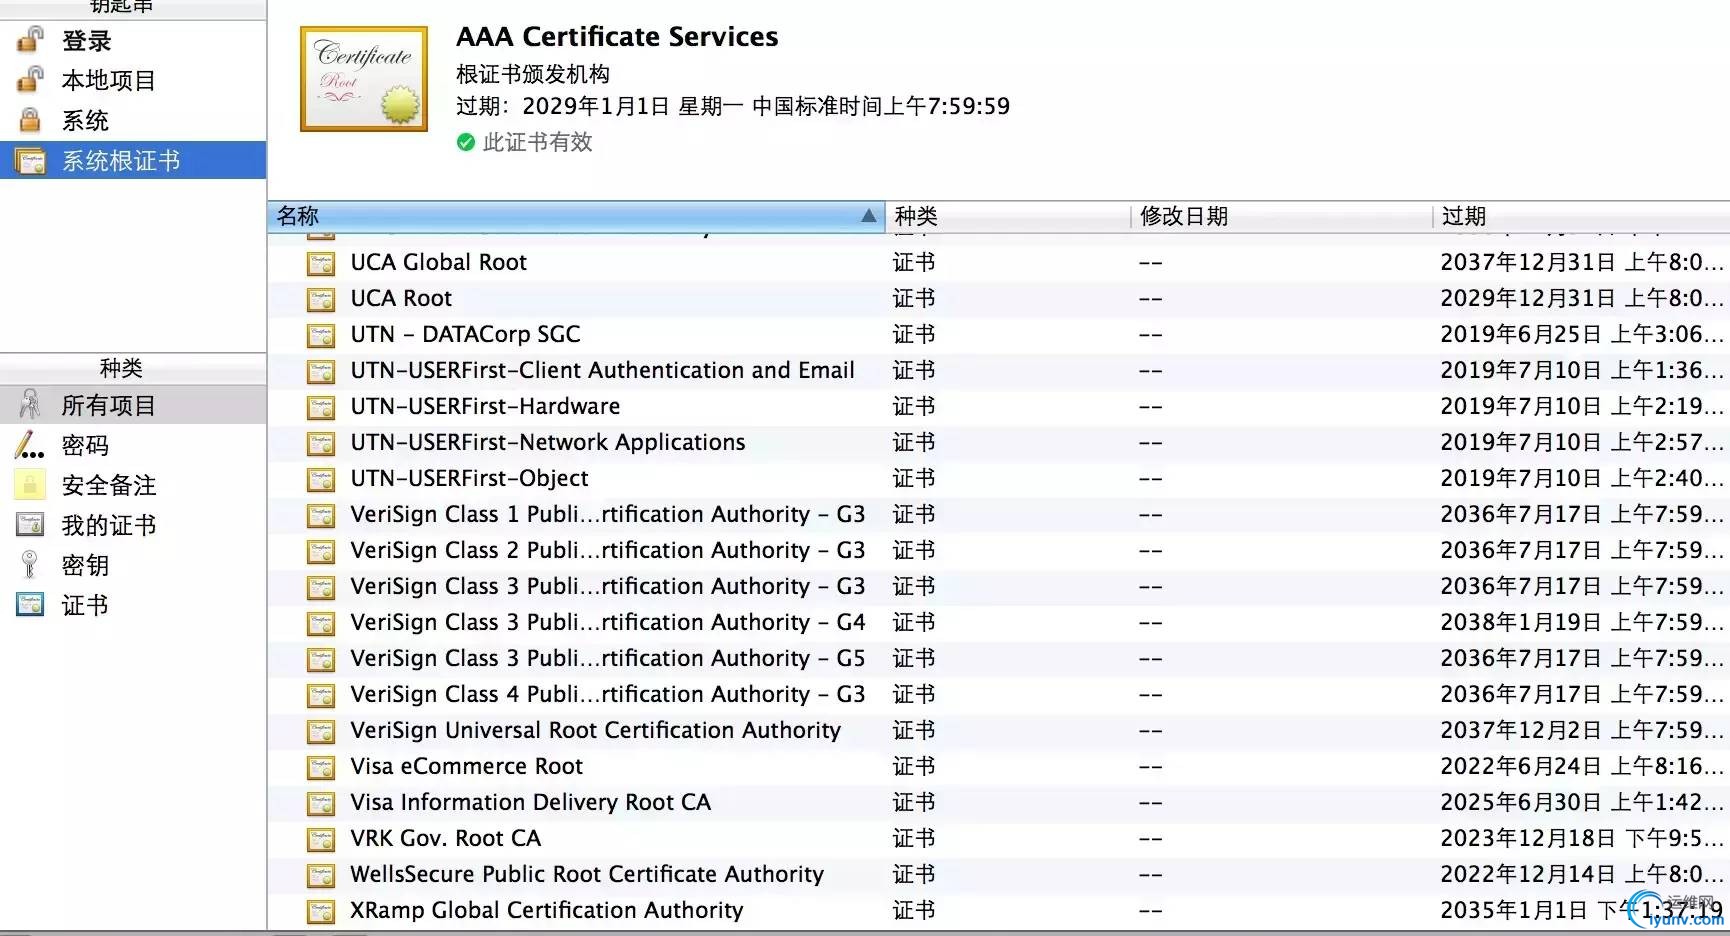This screenshot has height=936, width=1730.
Task: Click the certificate icon beside VRK Gov. Root CA
Action: pos(321,839)
